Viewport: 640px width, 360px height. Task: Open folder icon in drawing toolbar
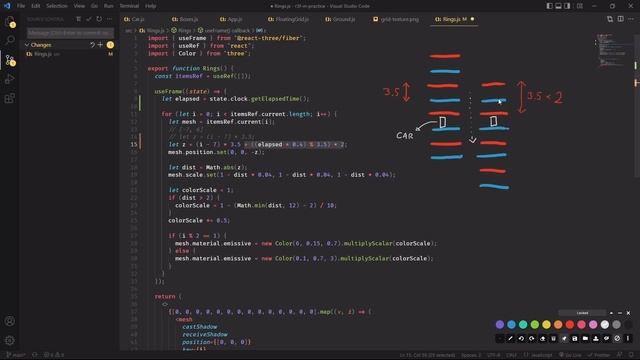pyautogui.click(x=585, y=338)
